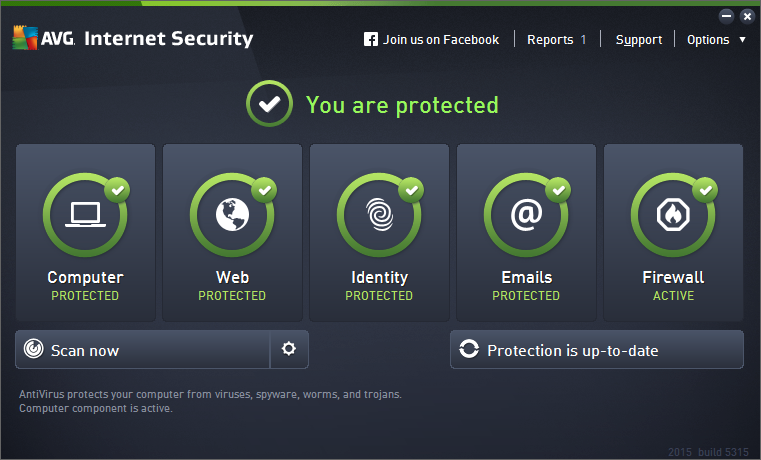Image resolution: width=761 pixels, height=460 pixels.
Task: Click the AVG logo in header
Action: [x=44, y=39]
